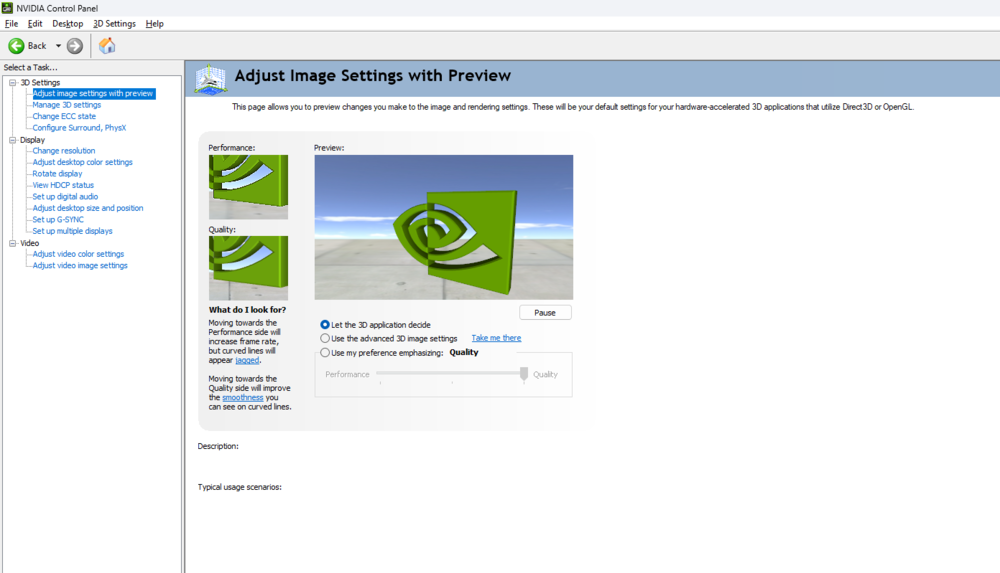The image size is (1000, 573).
Task: Open Change ECC state task
Action: click(x=64, y=116)
